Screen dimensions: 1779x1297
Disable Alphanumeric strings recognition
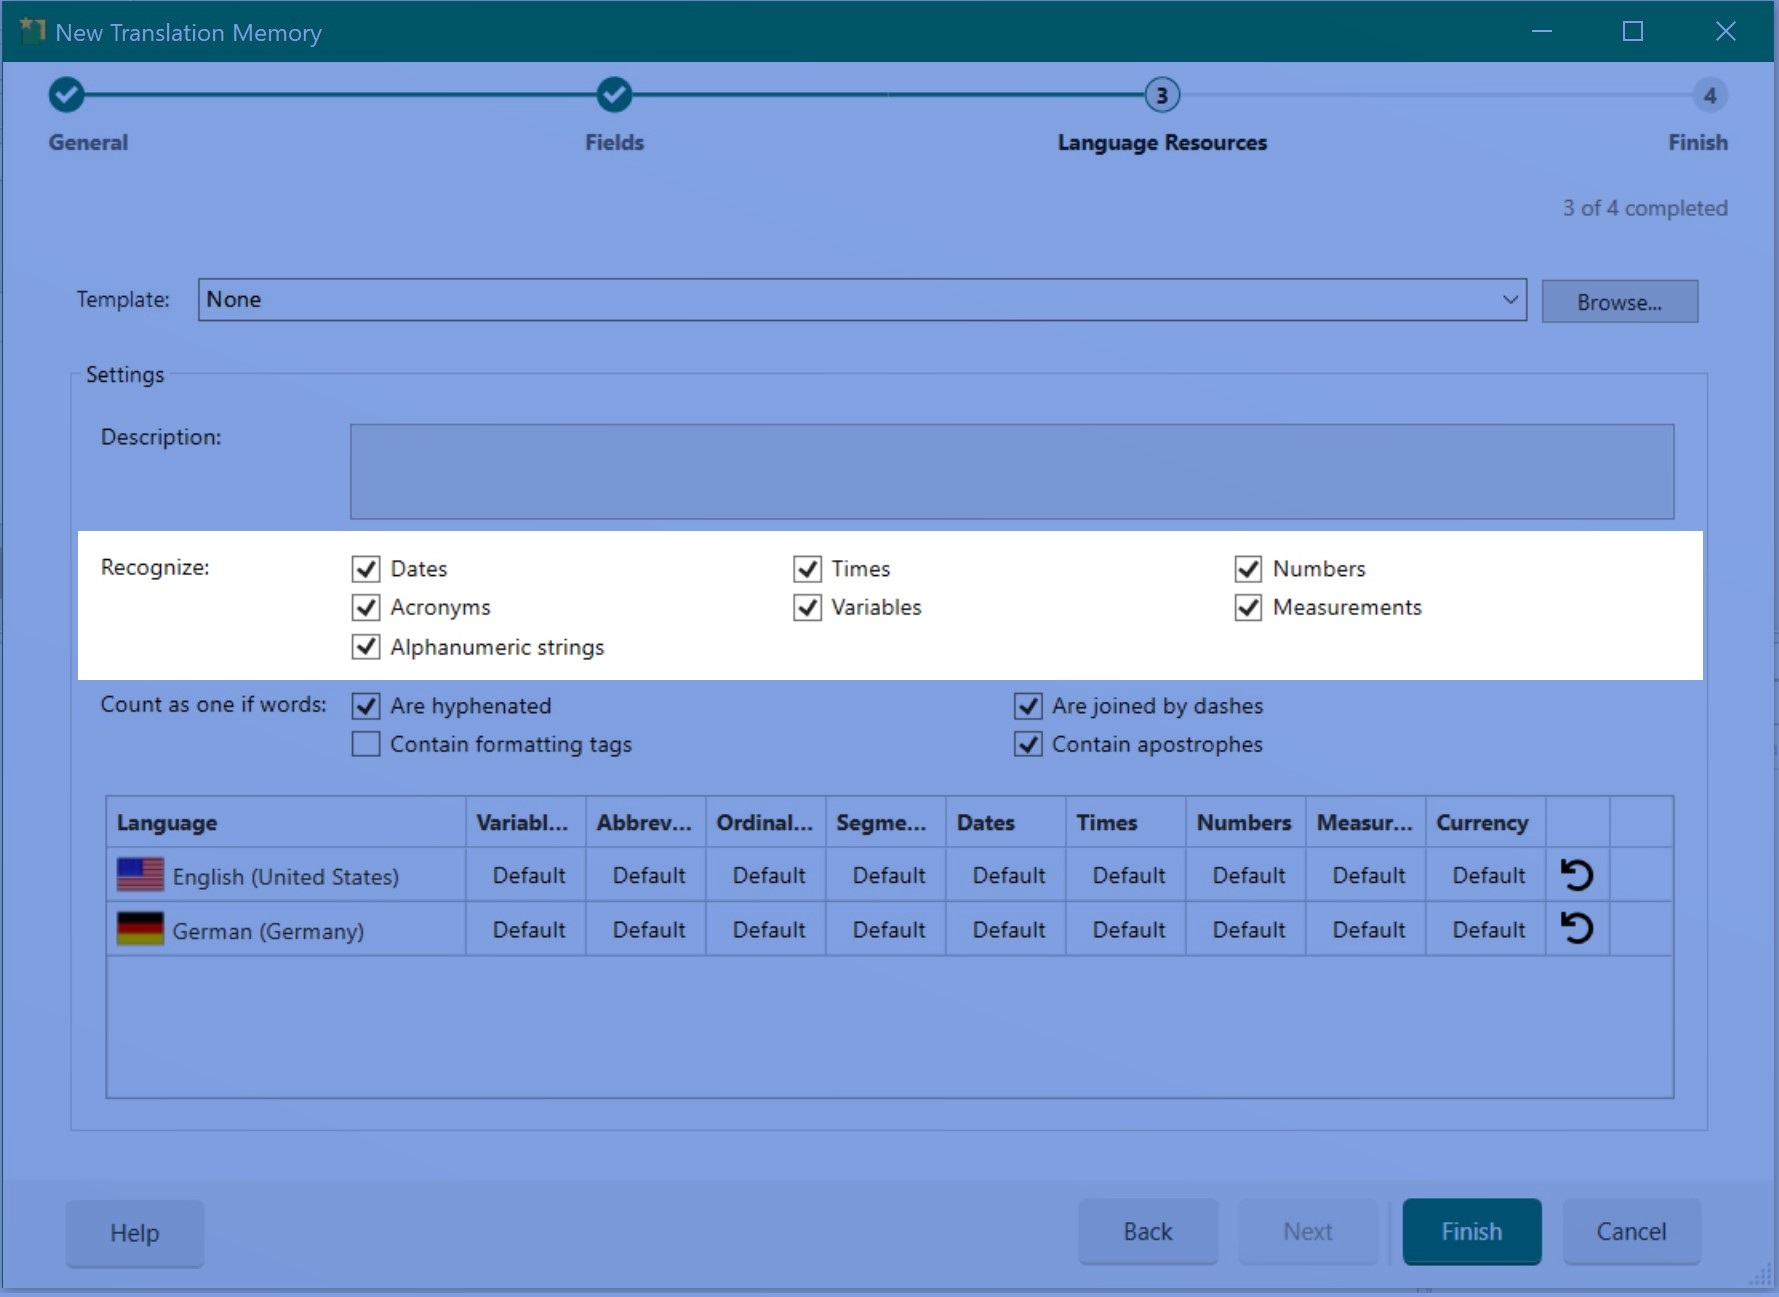tap(366, 647)
